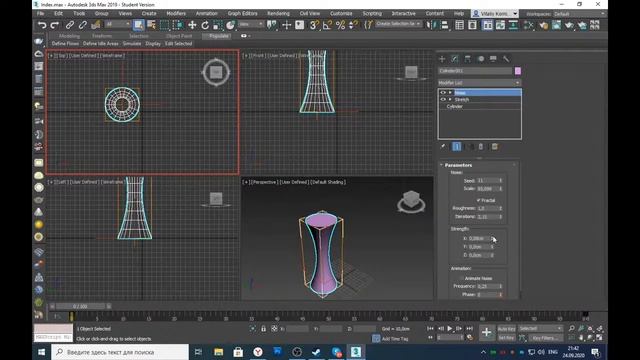Open the Create Selection Set dropdown
This screenshot has height=360, width=640.
pyautogui.click(x=398, y=24)
